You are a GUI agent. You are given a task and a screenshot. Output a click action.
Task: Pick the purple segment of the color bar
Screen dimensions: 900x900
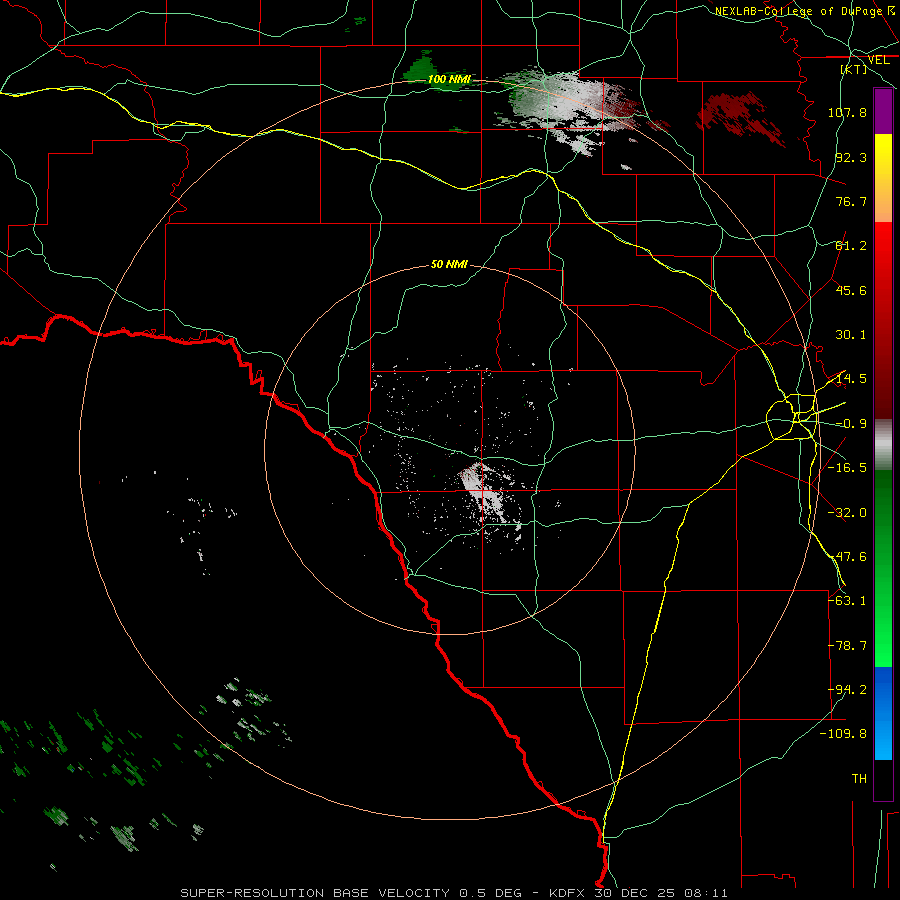883,111
